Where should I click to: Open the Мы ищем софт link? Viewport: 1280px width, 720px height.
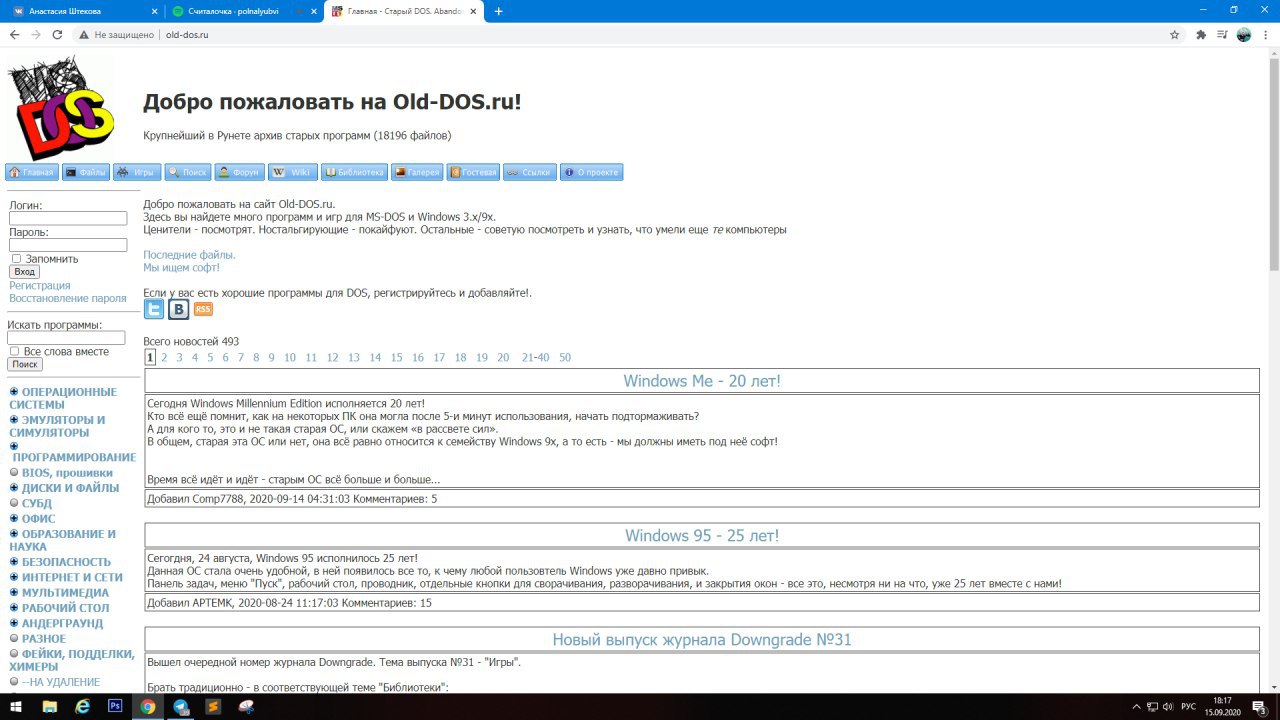[181, 268]
